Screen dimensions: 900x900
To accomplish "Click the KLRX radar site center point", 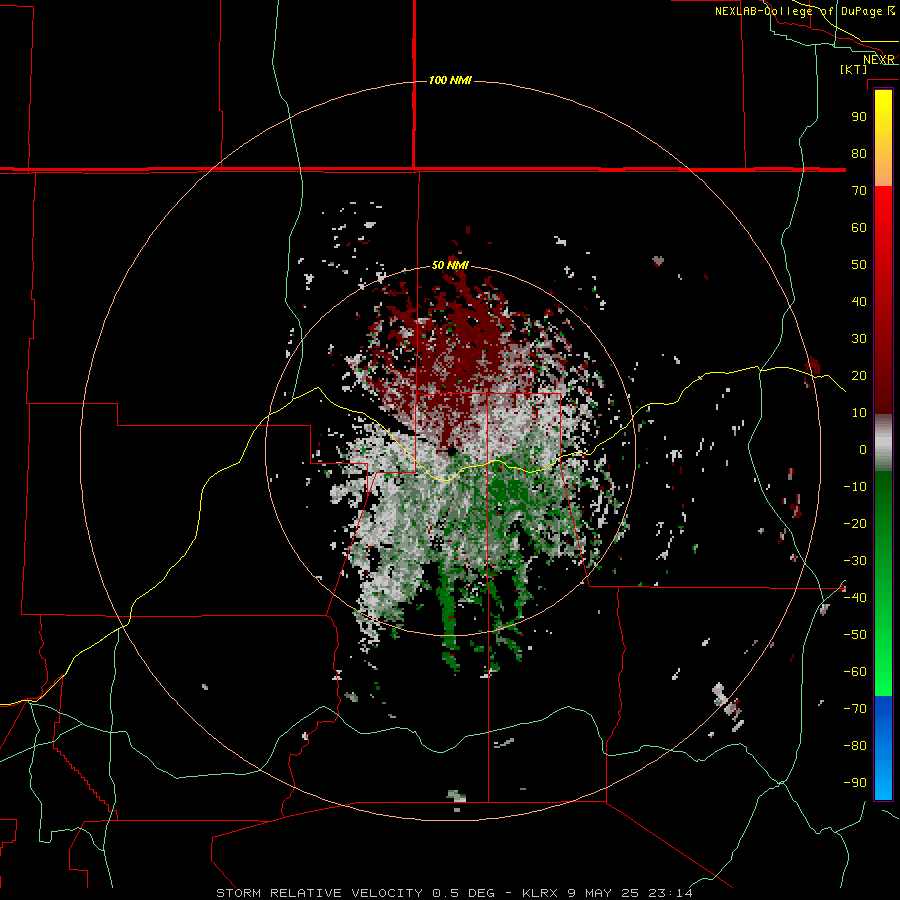I will [453, 452].
